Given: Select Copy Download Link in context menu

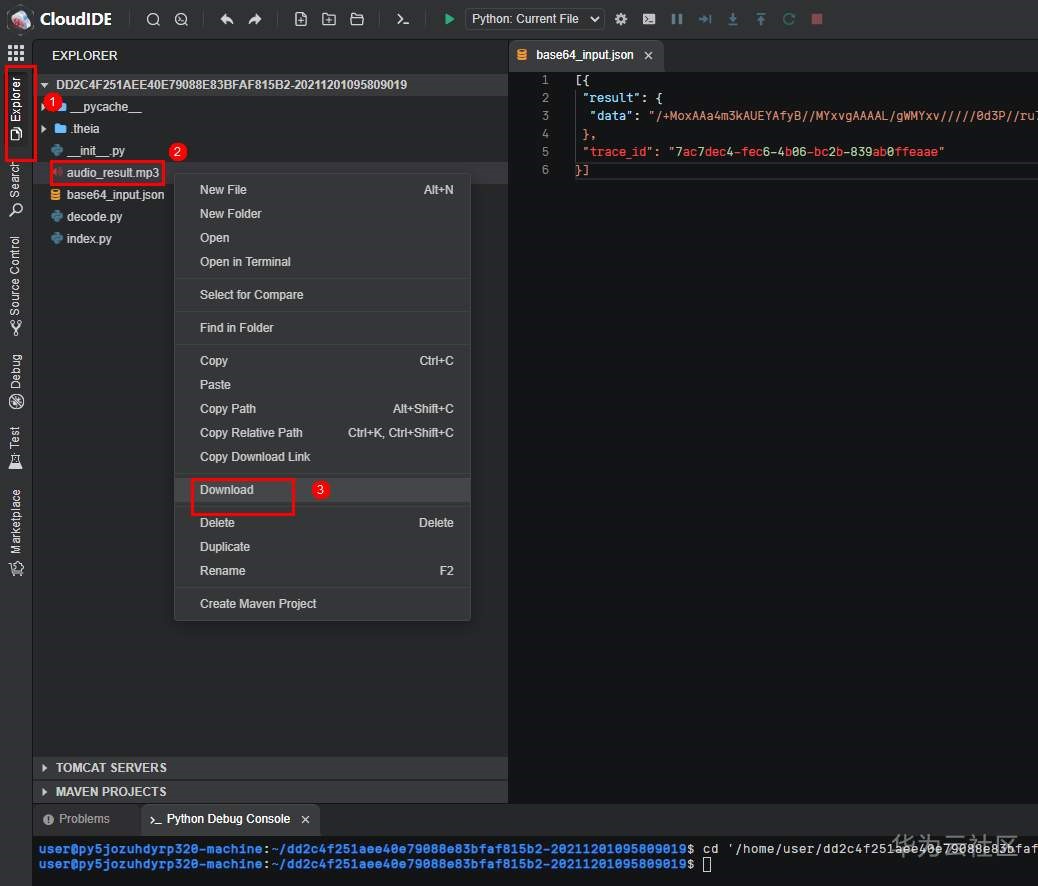Looking at the screenshot, I should click(x=255, y=457).
